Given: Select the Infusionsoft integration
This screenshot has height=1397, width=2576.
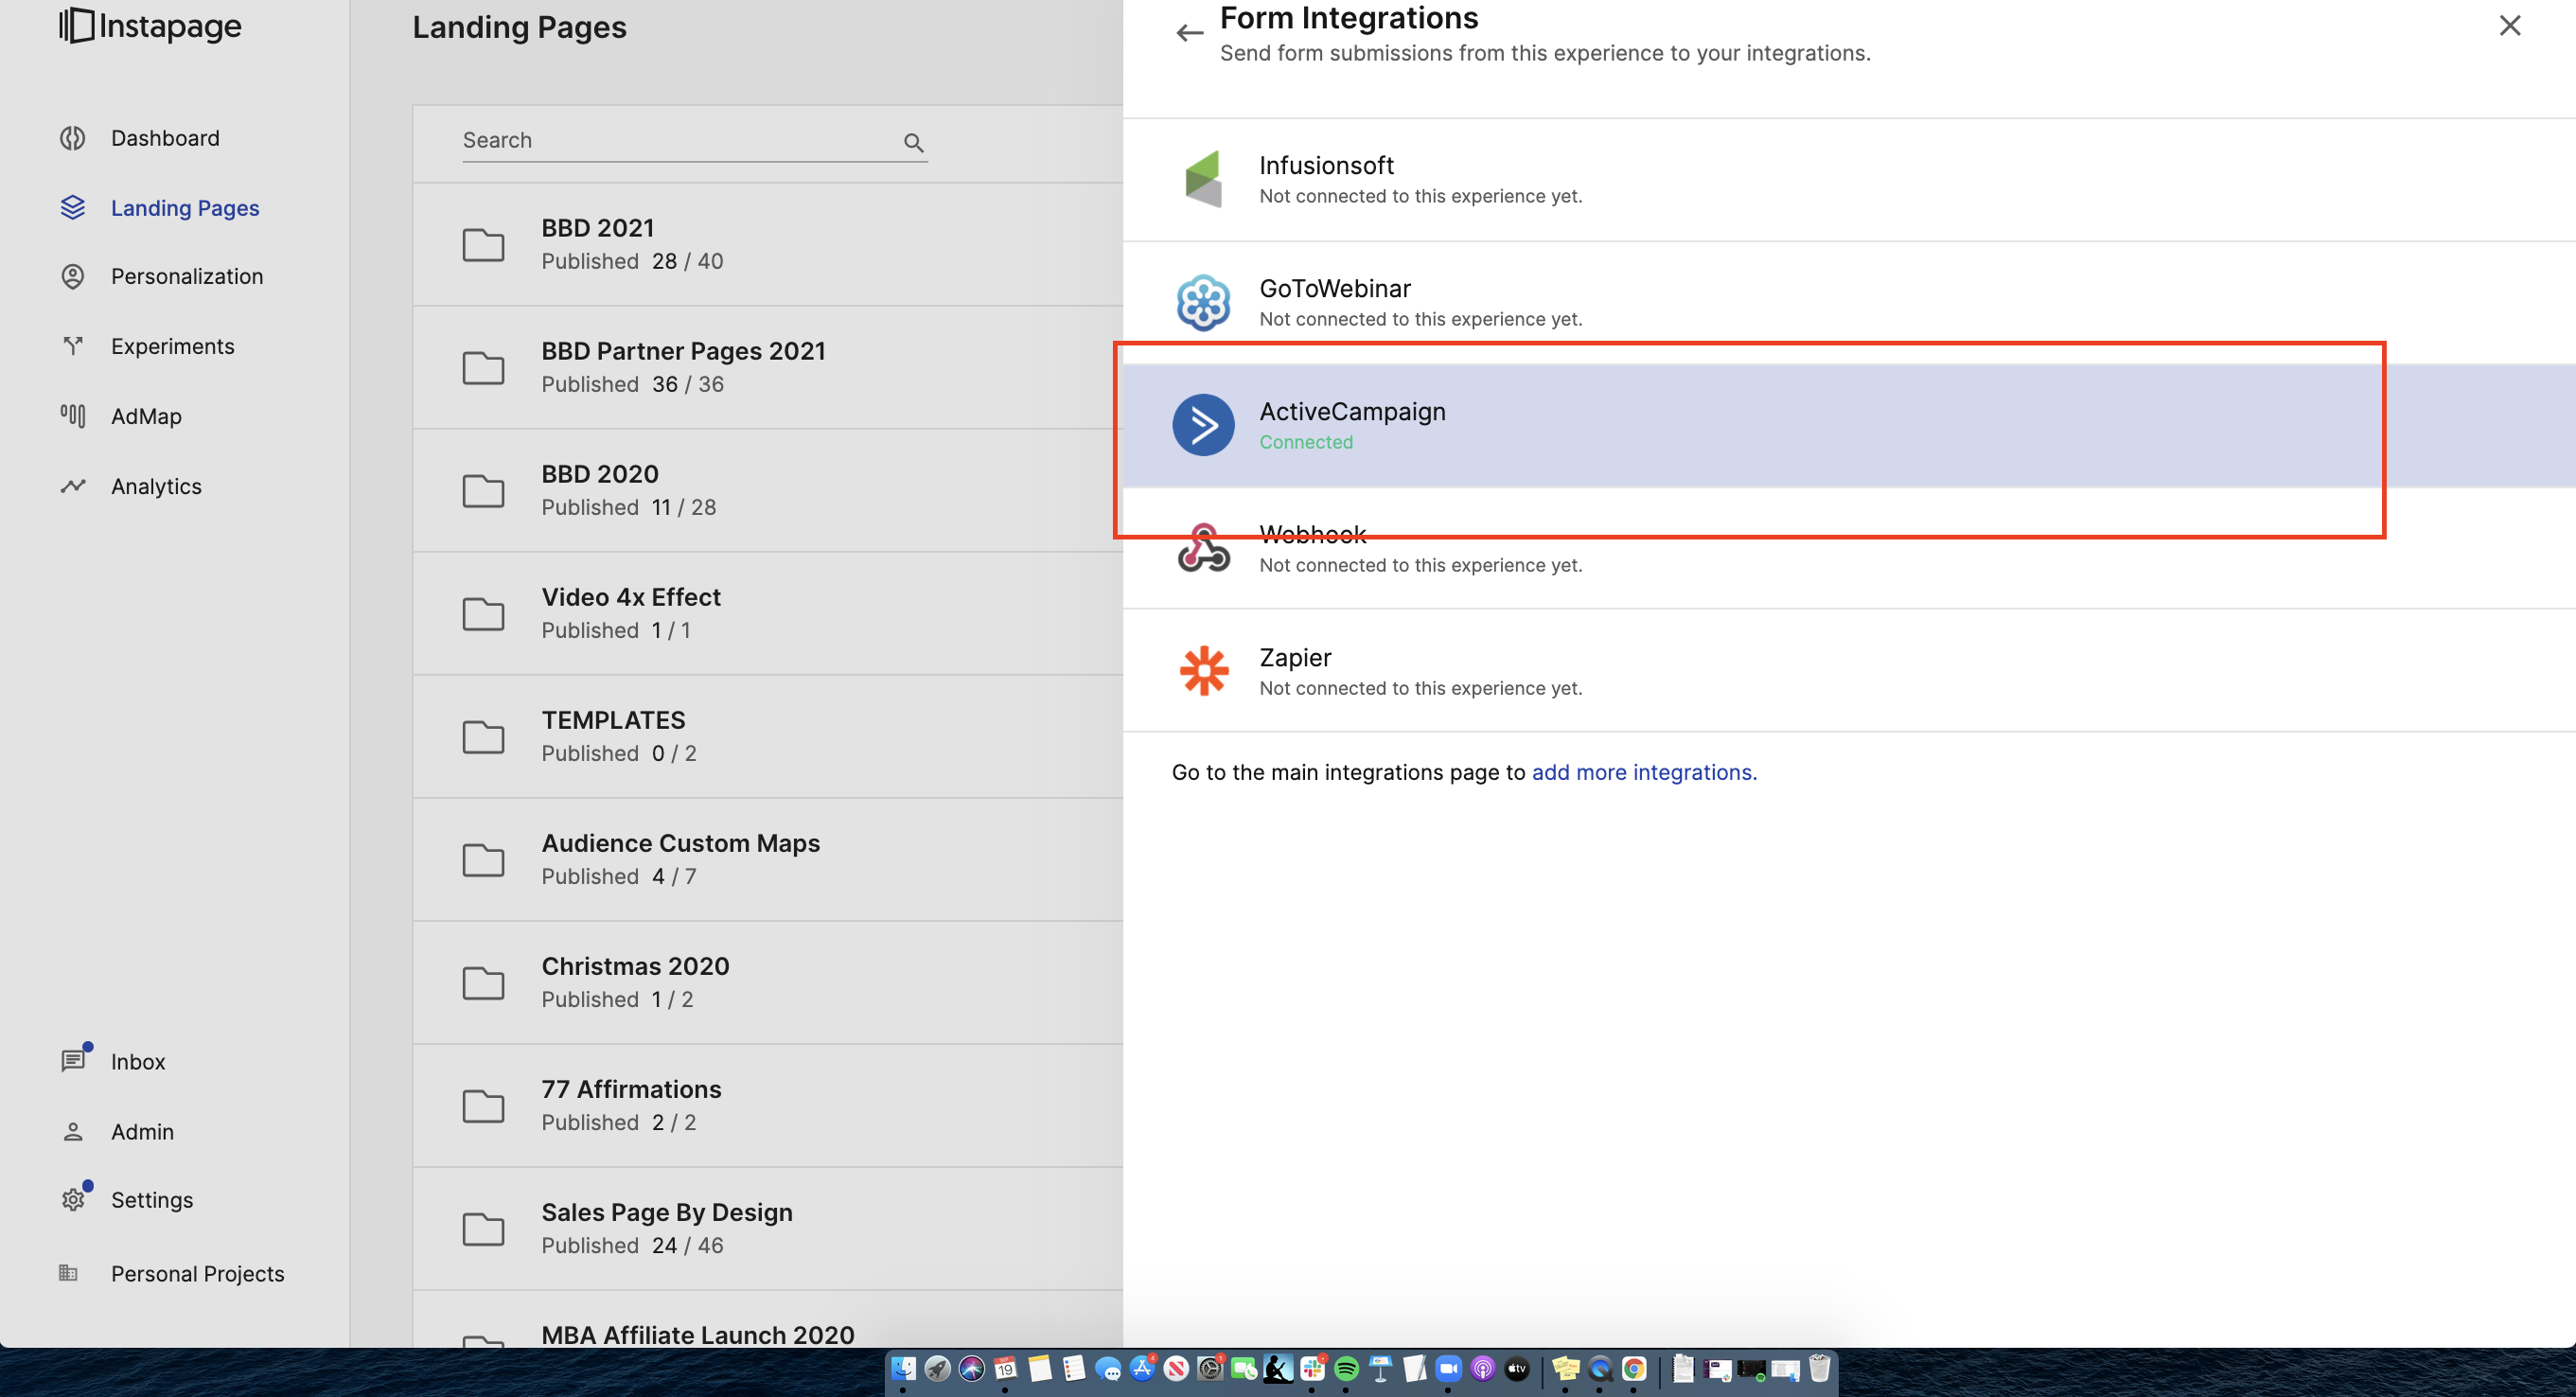Looking at the screenshot, I should (x=1849, y=179).
